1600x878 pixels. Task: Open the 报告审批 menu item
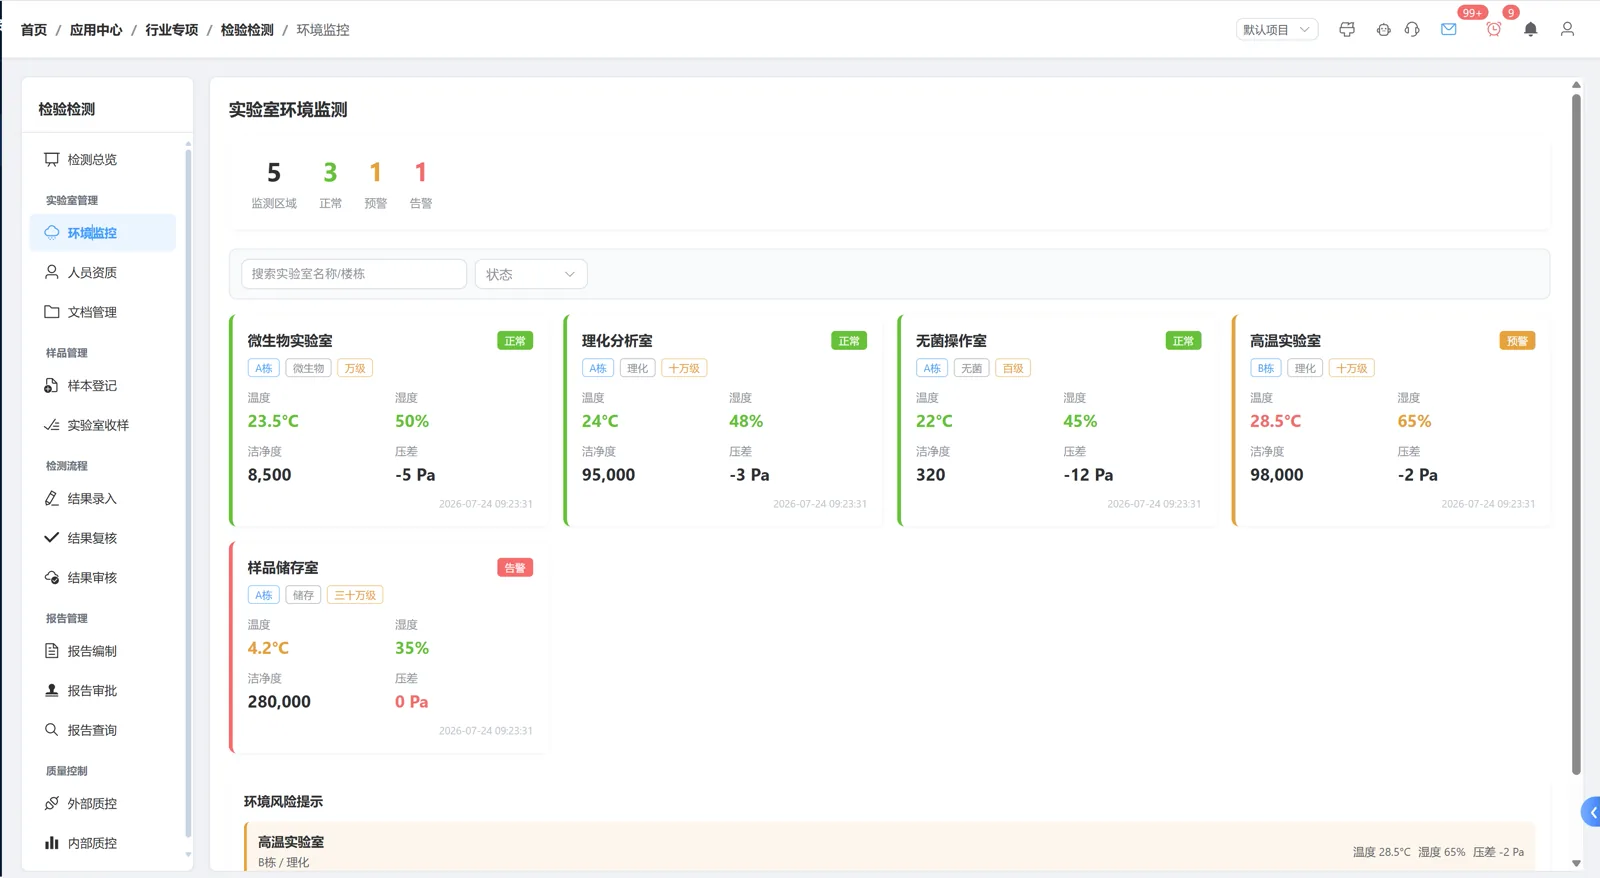103,691
